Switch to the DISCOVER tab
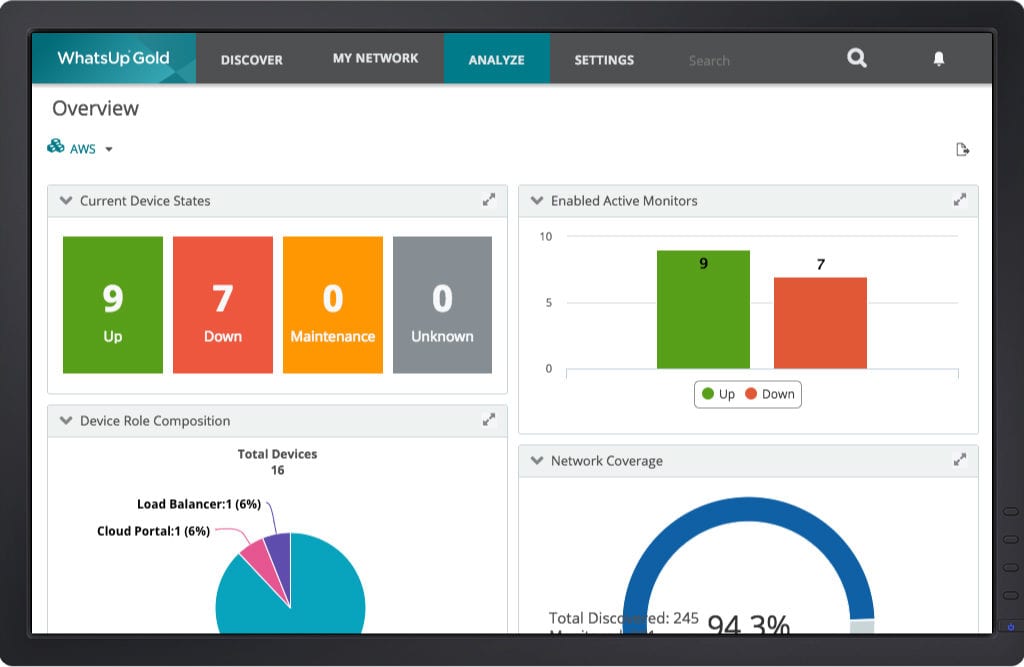Image resolution: width=1024 pixels, height=667 pixels. [251, 59]
